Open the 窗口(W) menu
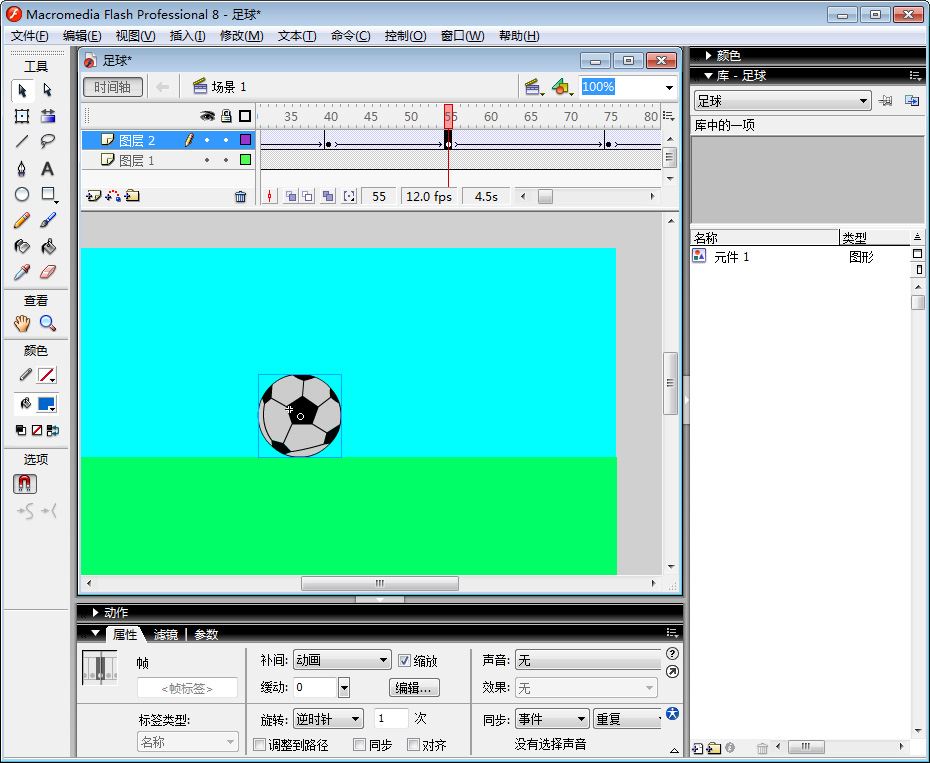930x763 pixels. [x=463, y=36]
